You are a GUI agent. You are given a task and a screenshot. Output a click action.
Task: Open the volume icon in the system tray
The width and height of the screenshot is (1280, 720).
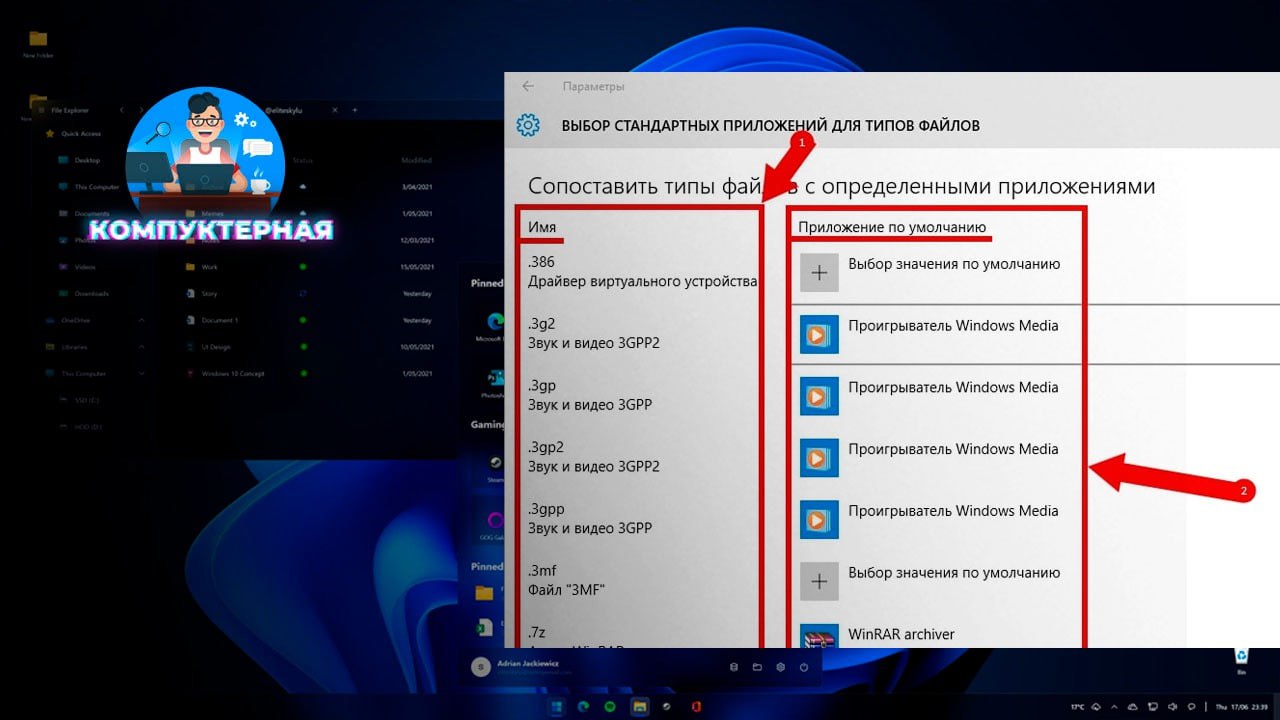coord(1171,706)
